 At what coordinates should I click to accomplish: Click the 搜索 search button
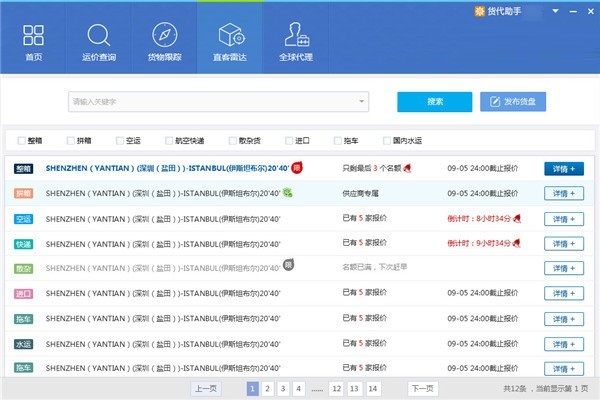click(435, 102)
